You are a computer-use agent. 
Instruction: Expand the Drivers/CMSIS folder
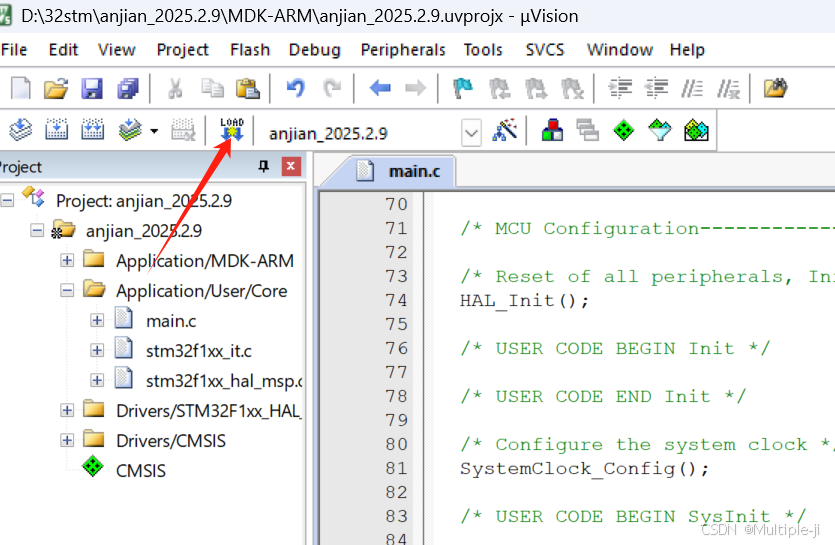(x=67, y=441)
